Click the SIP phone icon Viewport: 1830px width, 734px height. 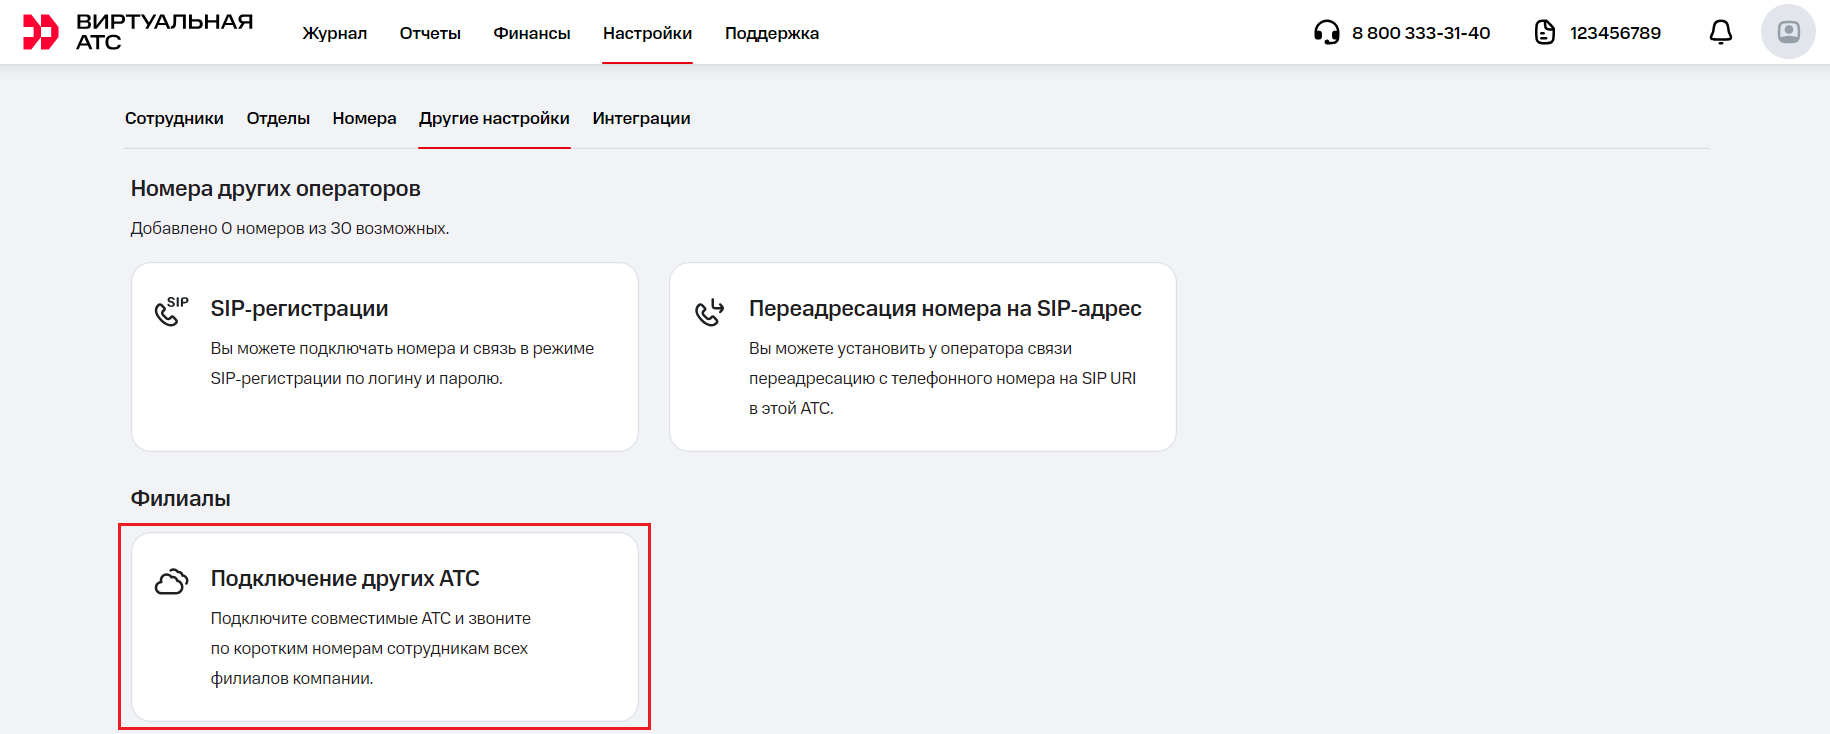coord(171,311)
